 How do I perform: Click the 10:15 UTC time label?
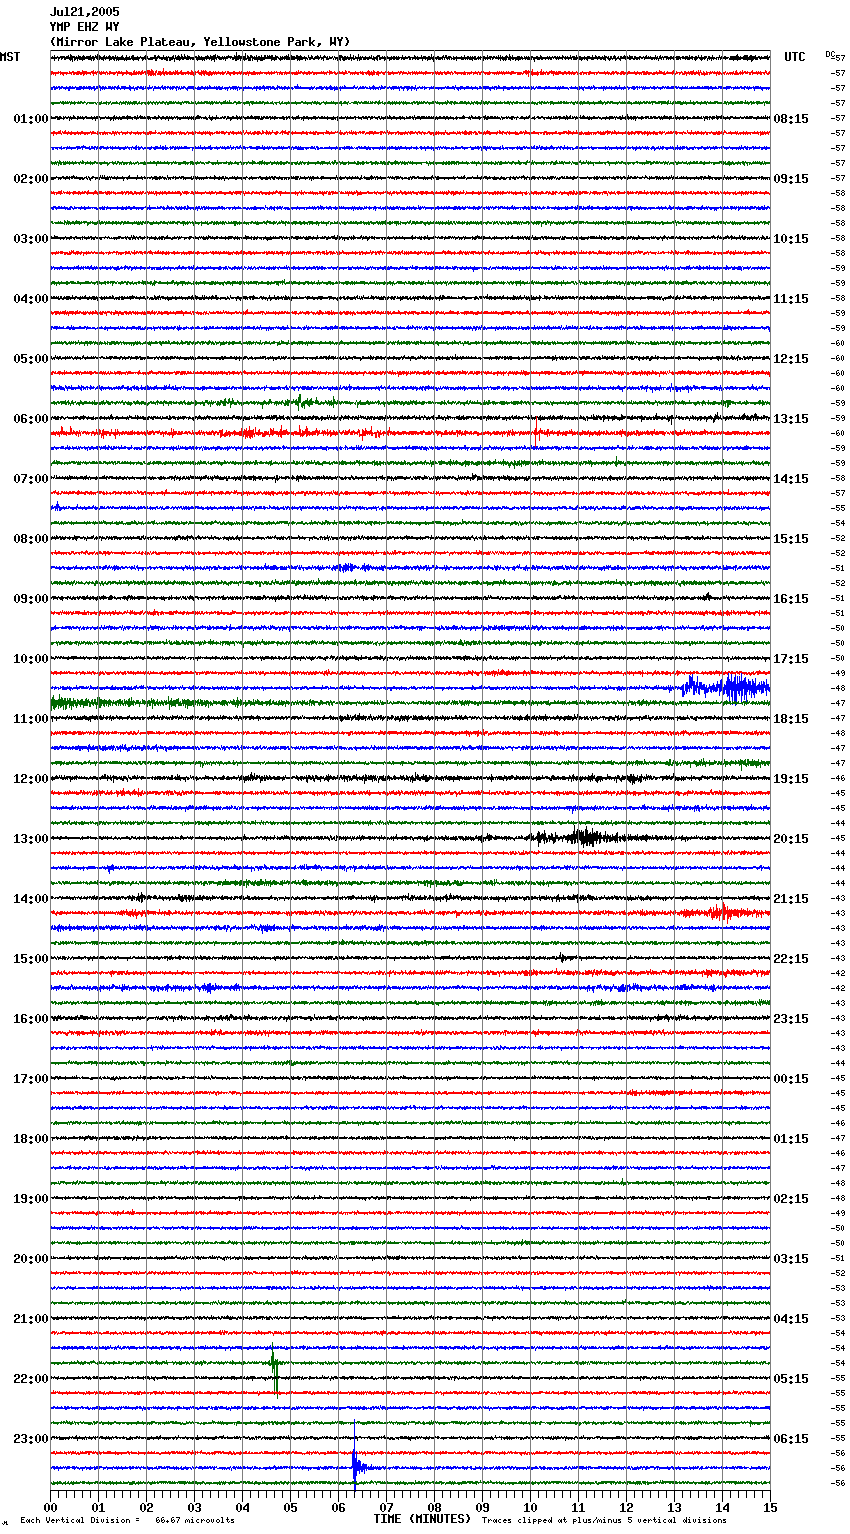791,239
